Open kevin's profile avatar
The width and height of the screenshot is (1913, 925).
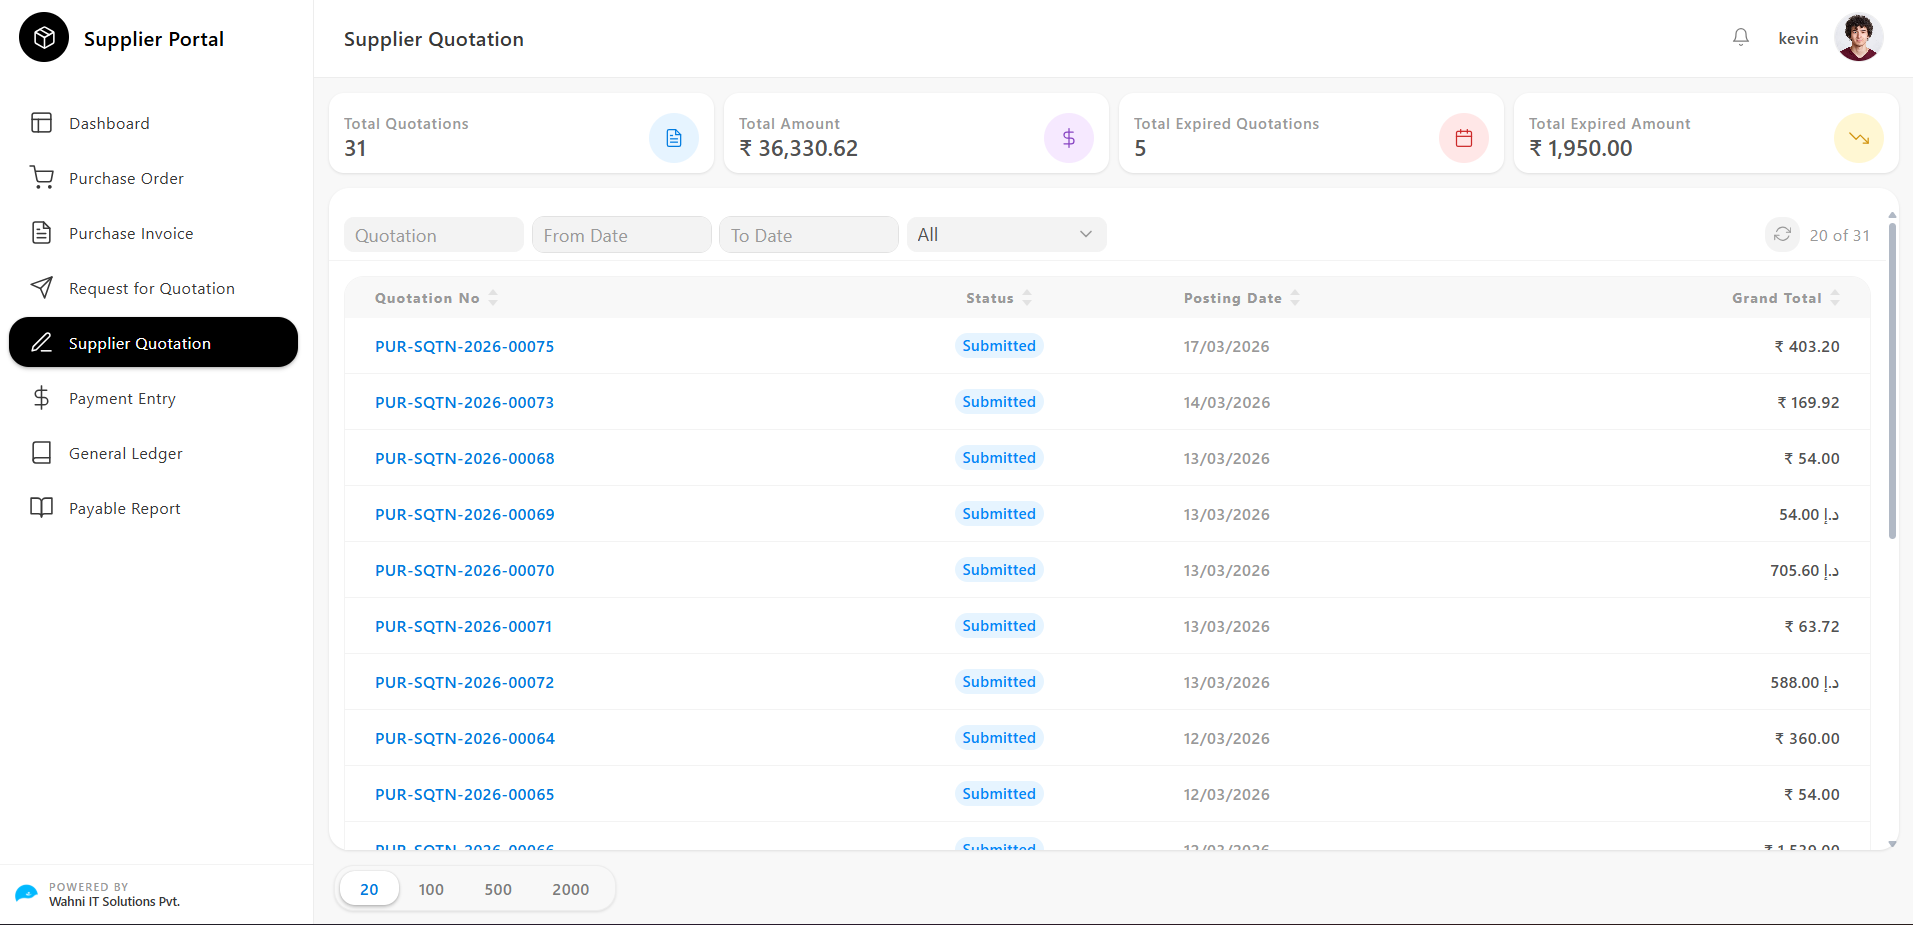pyautogui.click(x=1859, y=38)
